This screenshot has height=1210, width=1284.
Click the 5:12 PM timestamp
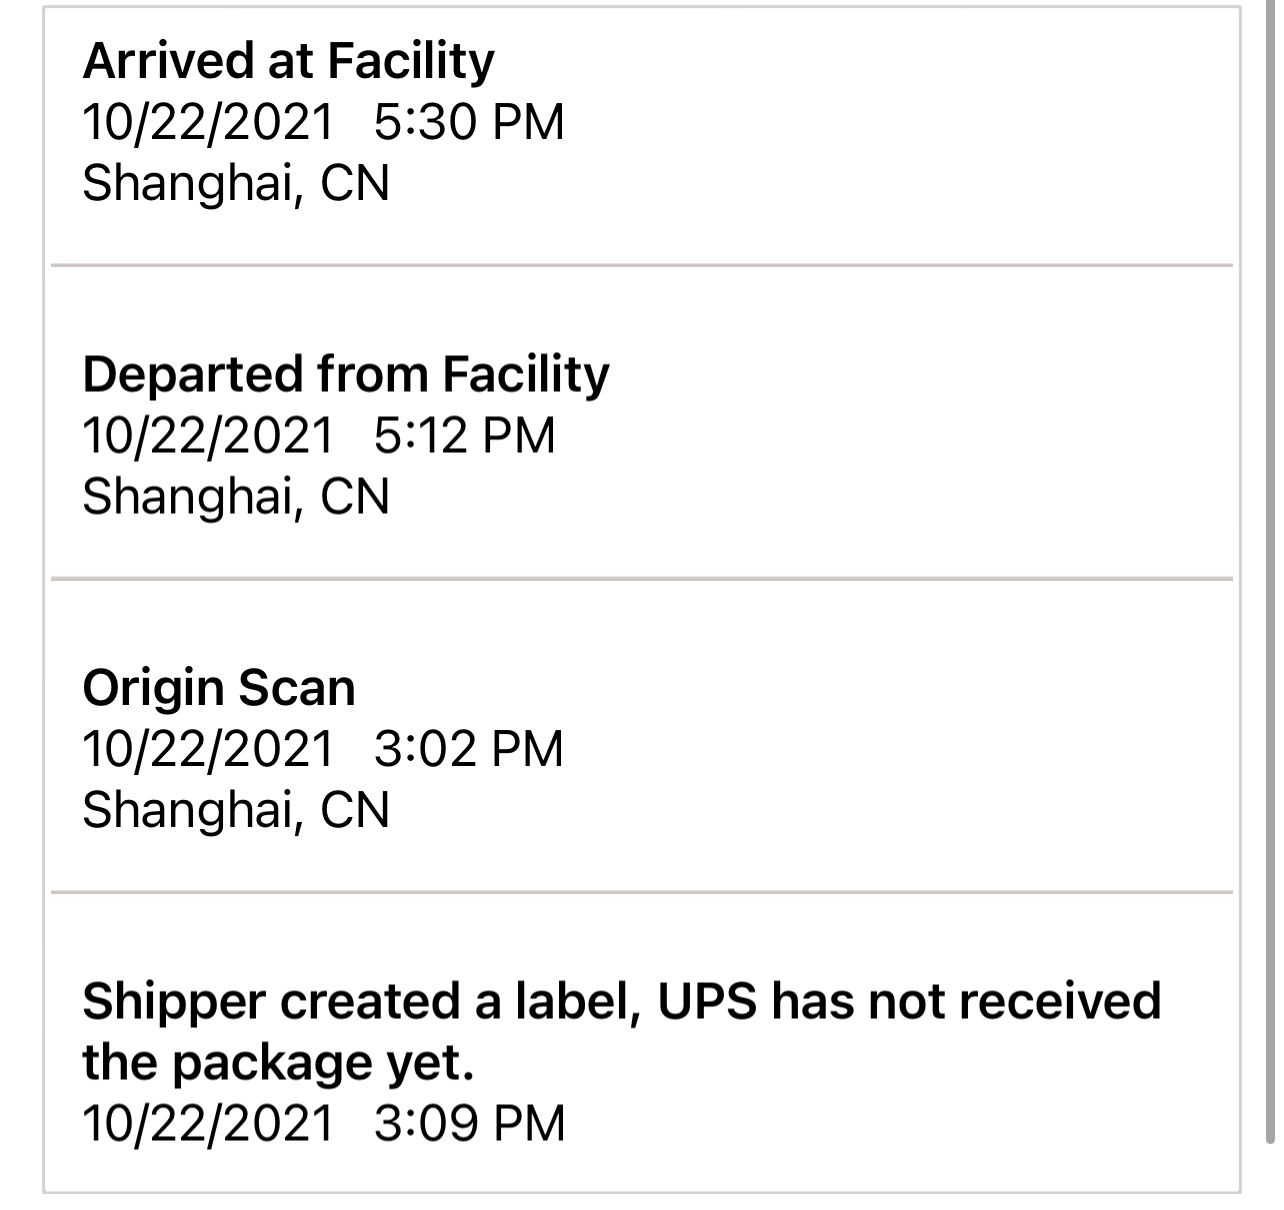point(464,436)
